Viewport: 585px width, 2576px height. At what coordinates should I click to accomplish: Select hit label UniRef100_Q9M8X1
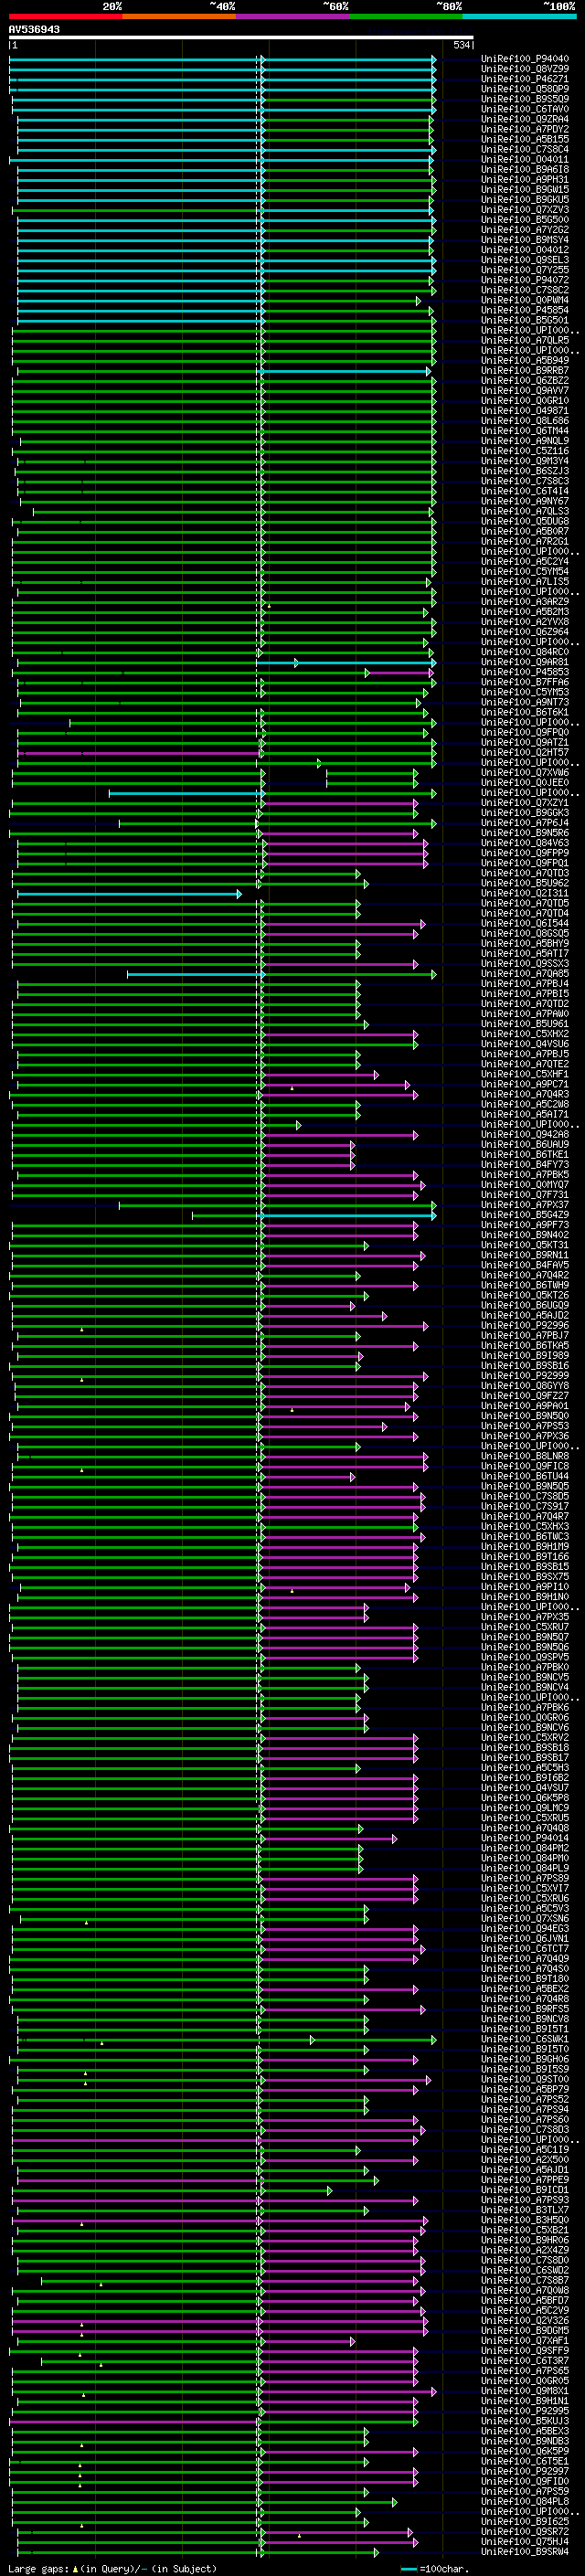525,2391
